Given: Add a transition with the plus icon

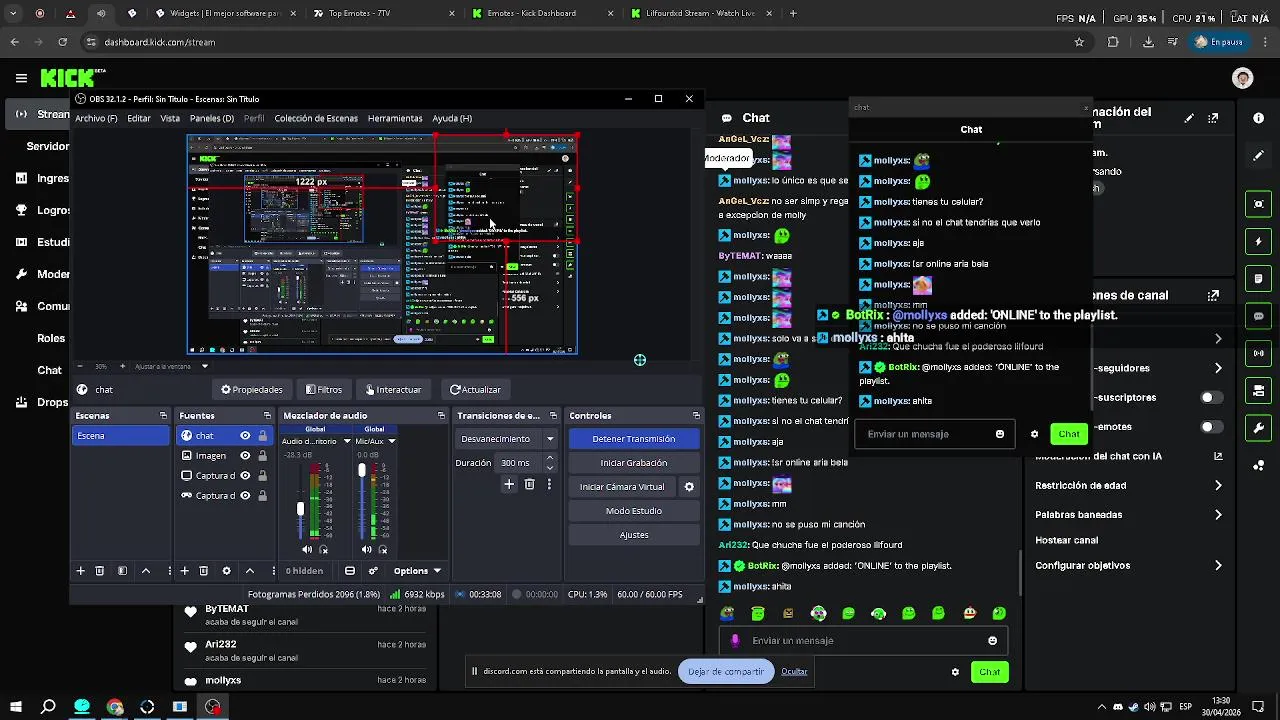Looking at the screenshot, I should (509, 484).
